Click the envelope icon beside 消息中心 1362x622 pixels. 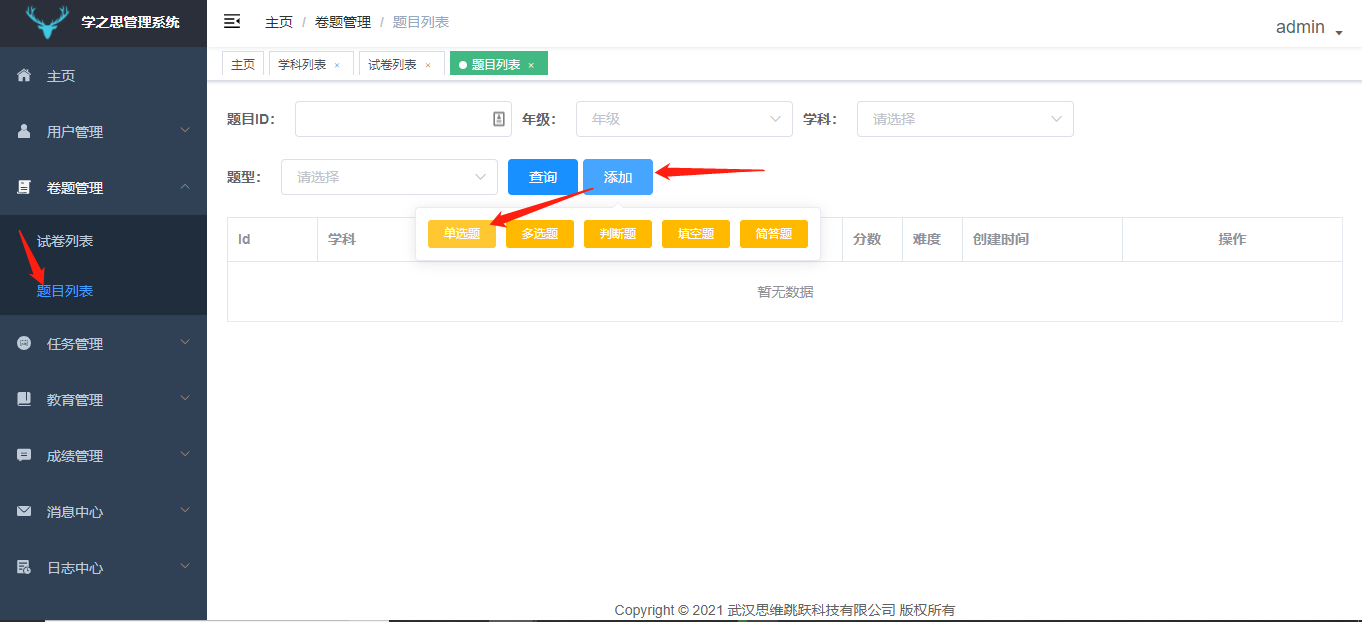[24, 511]
